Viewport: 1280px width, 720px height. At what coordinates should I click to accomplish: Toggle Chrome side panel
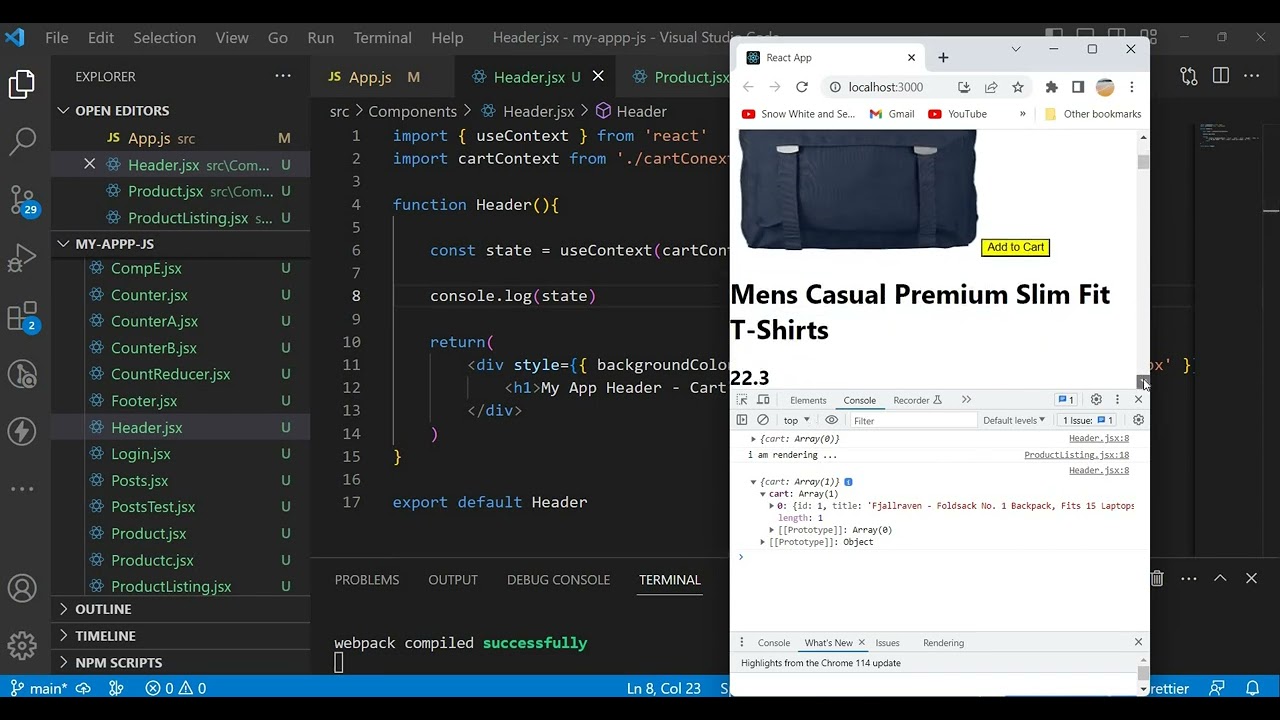[x=1078, y=87]
